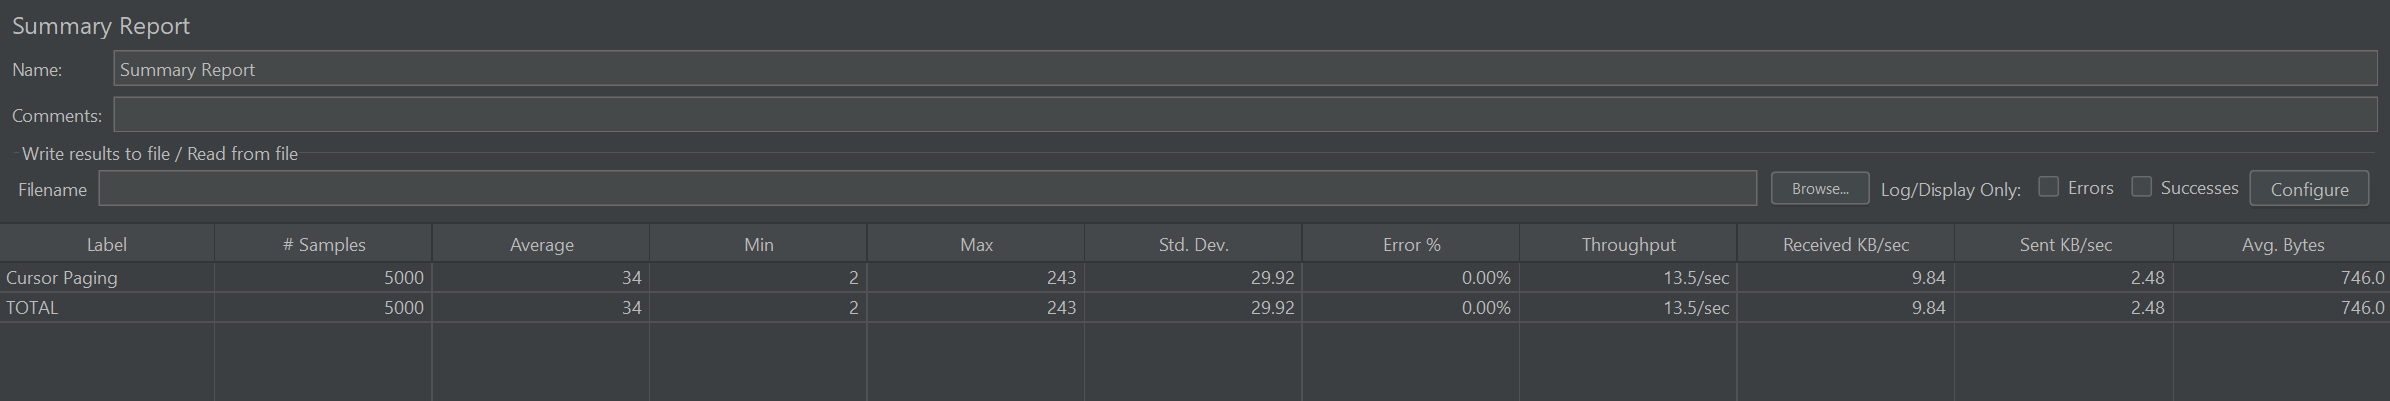Click the Label column header

tap(107, 244)
